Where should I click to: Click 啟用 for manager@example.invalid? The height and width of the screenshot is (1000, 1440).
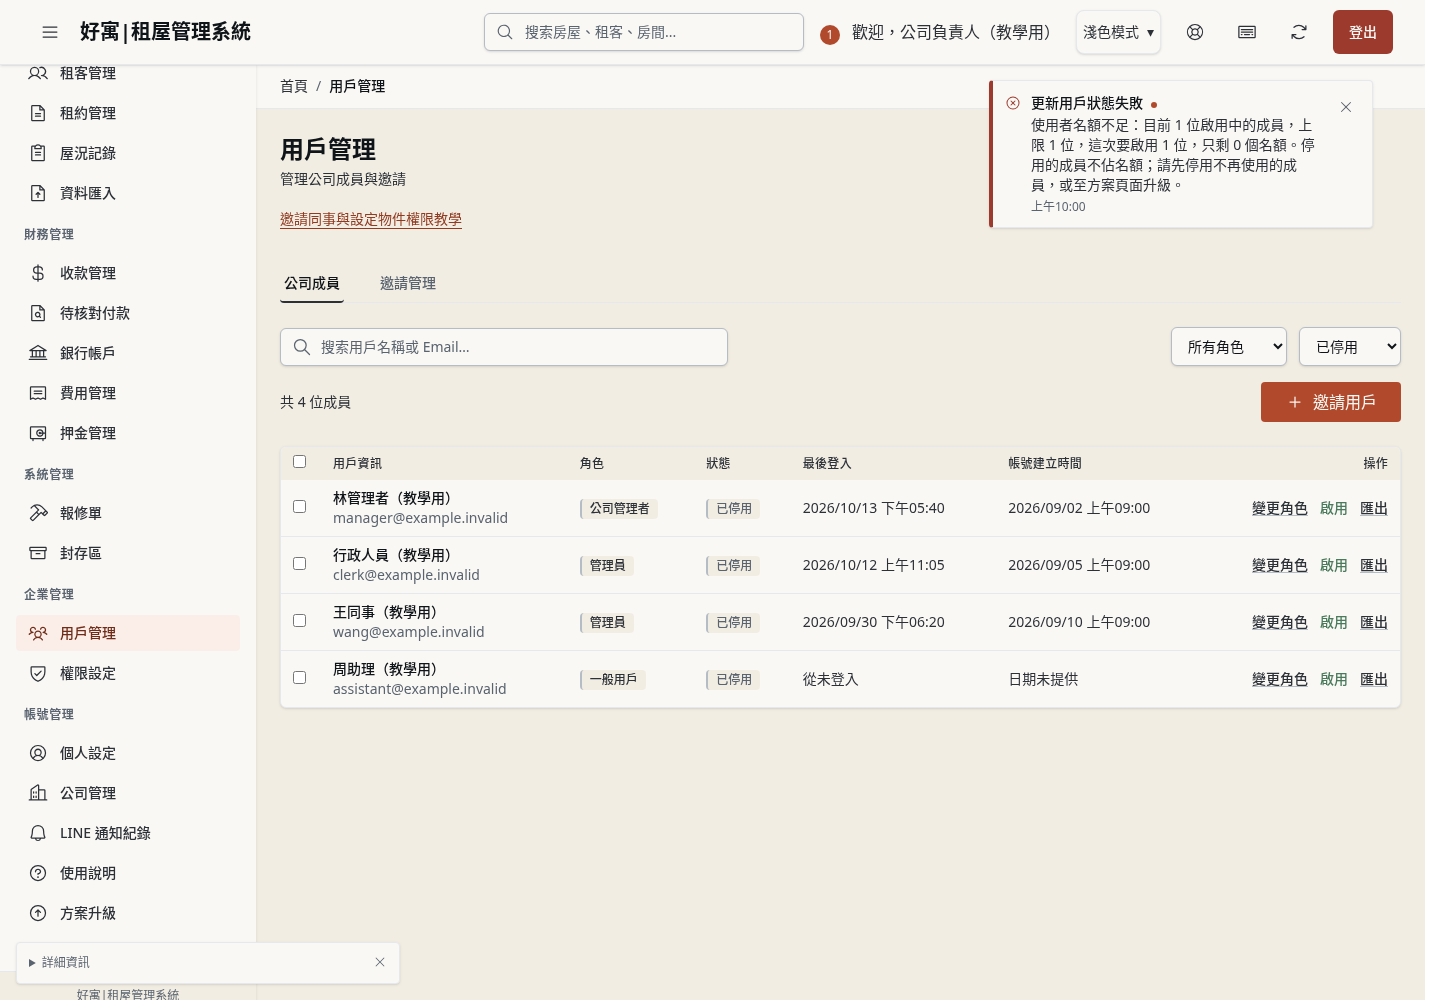[x=1334, y=508]
